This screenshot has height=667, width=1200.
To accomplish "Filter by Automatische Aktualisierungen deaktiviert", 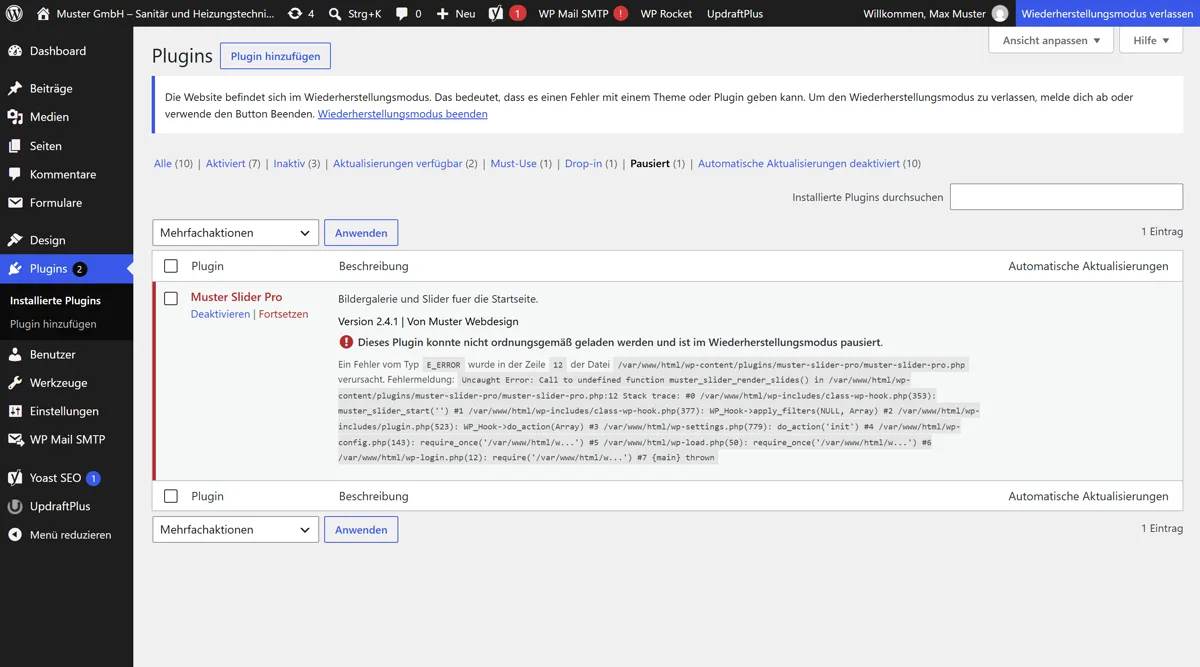I will point(799,163).
